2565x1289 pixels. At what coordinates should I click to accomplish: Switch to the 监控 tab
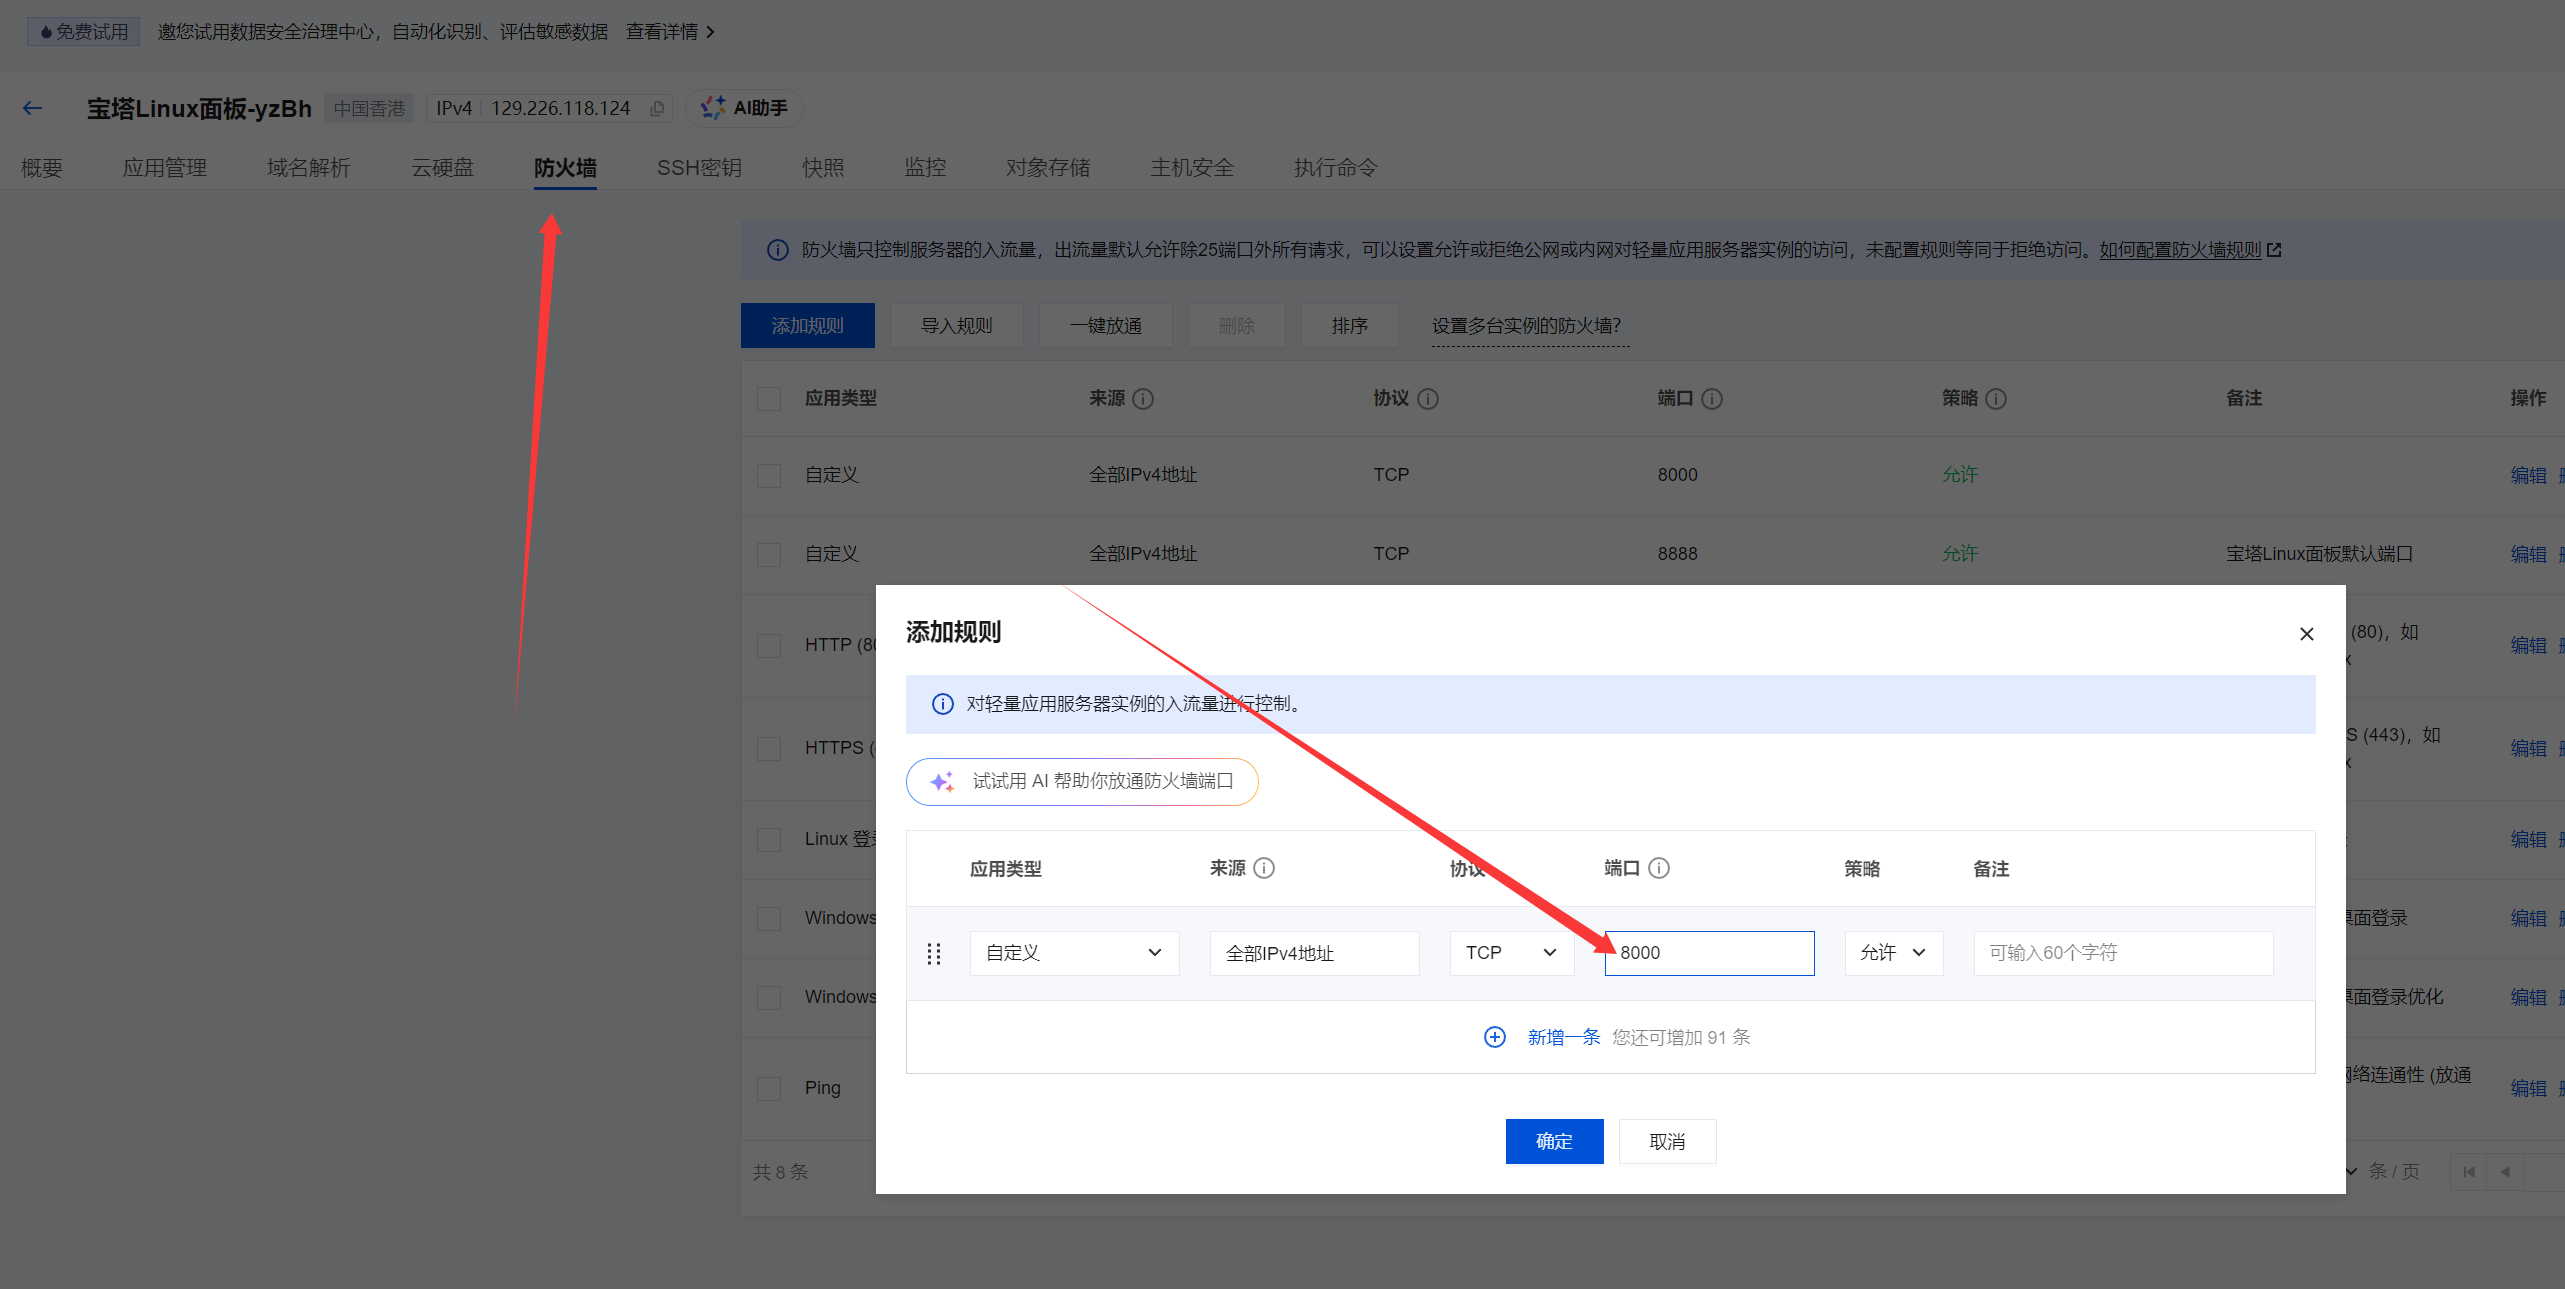click(x=924, y=168)
